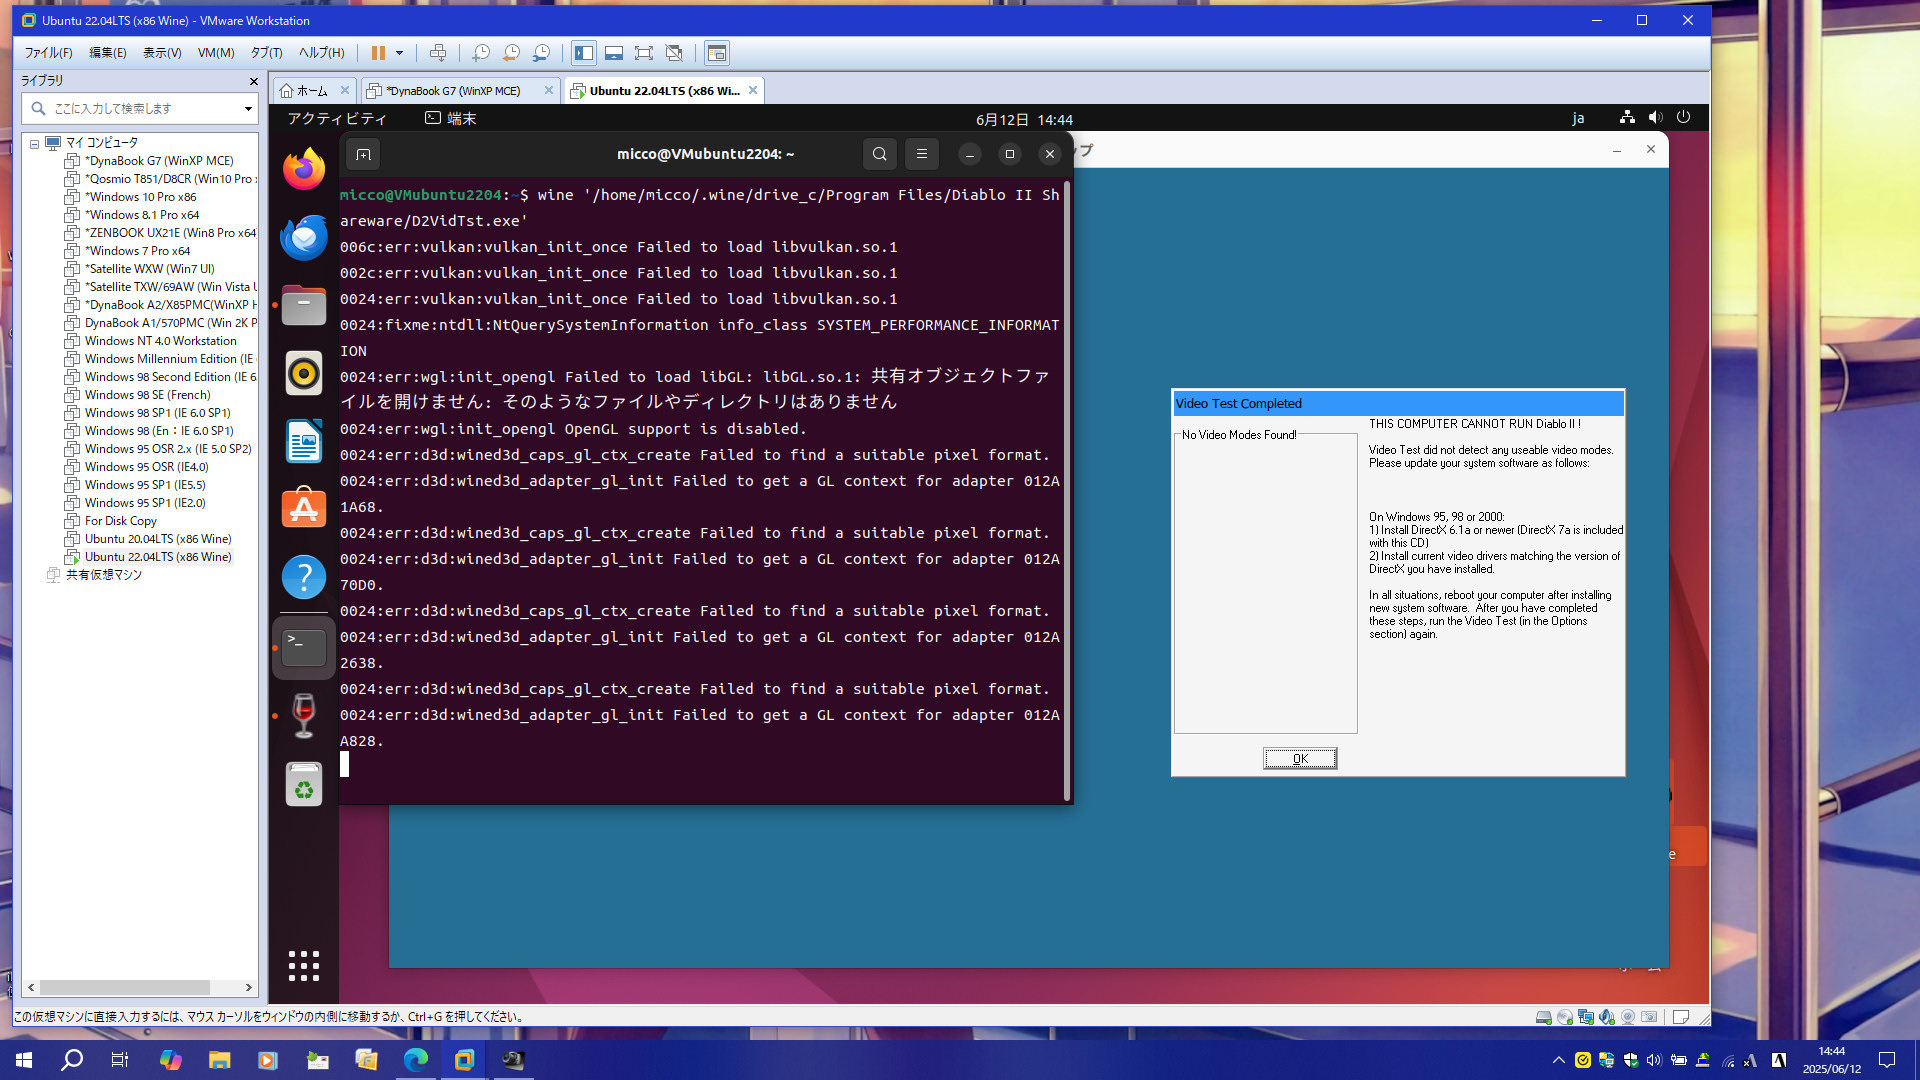
Task: Click アクティビティ in the Ubuntu top bar
Action: point(337,119)
